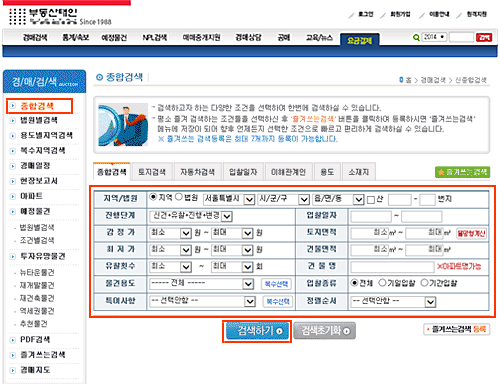Click 복수선택 next to 특이사항
This screenshot has width=500, height=384.
click(x=278, y=301)
